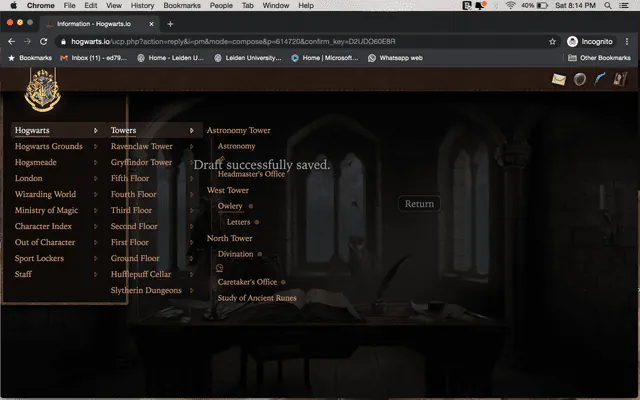Screen dimensions: 640x400
Task: Expand the Towers submenu arrow
Action: tap(191, 131)
